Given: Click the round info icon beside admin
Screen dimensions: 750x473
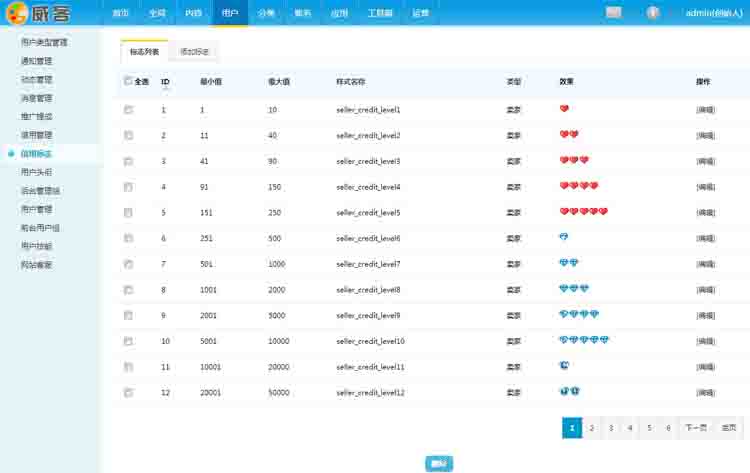Looking at the screenshot, I should [653, 12].
